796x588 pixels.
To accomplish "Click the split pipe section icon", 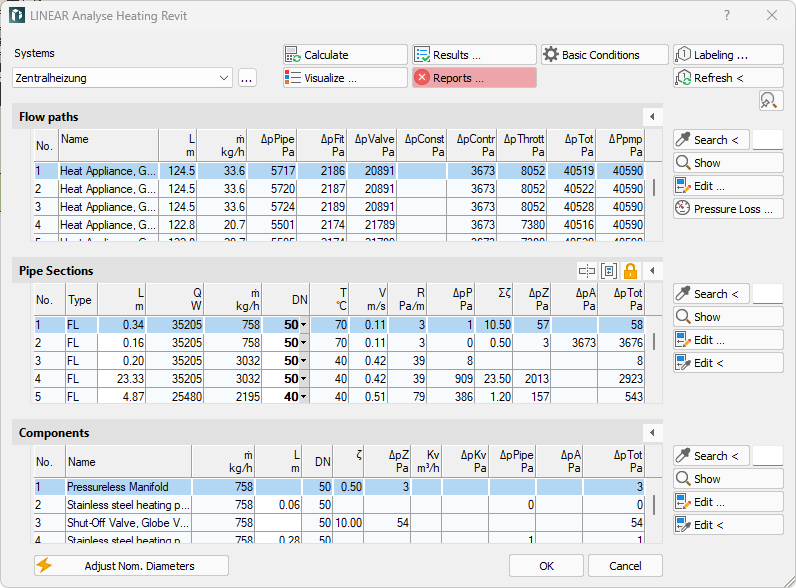I will [587, 271].
